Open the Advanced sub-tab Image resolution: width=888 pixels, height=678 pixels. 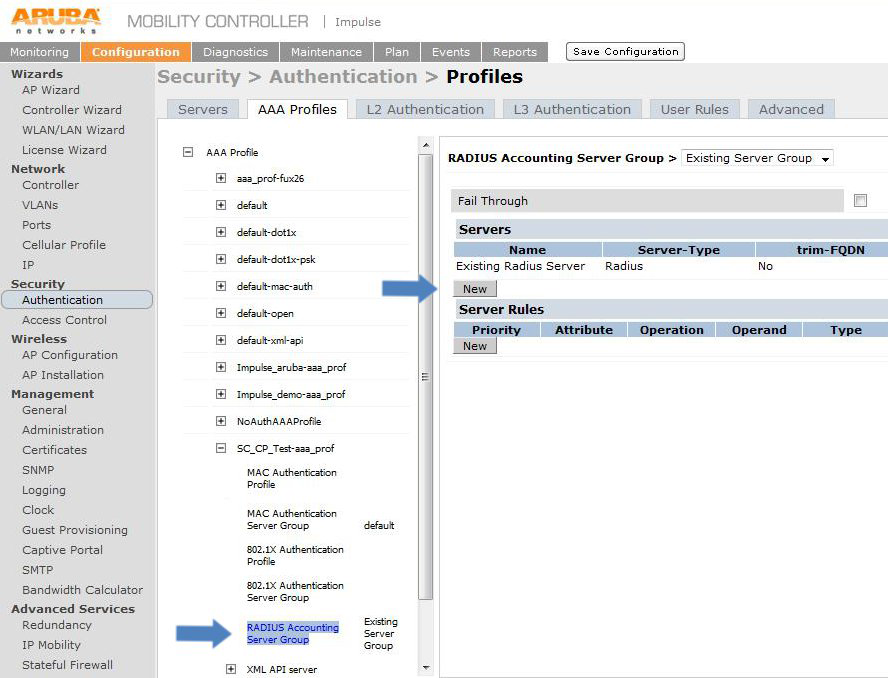point(791,109)
